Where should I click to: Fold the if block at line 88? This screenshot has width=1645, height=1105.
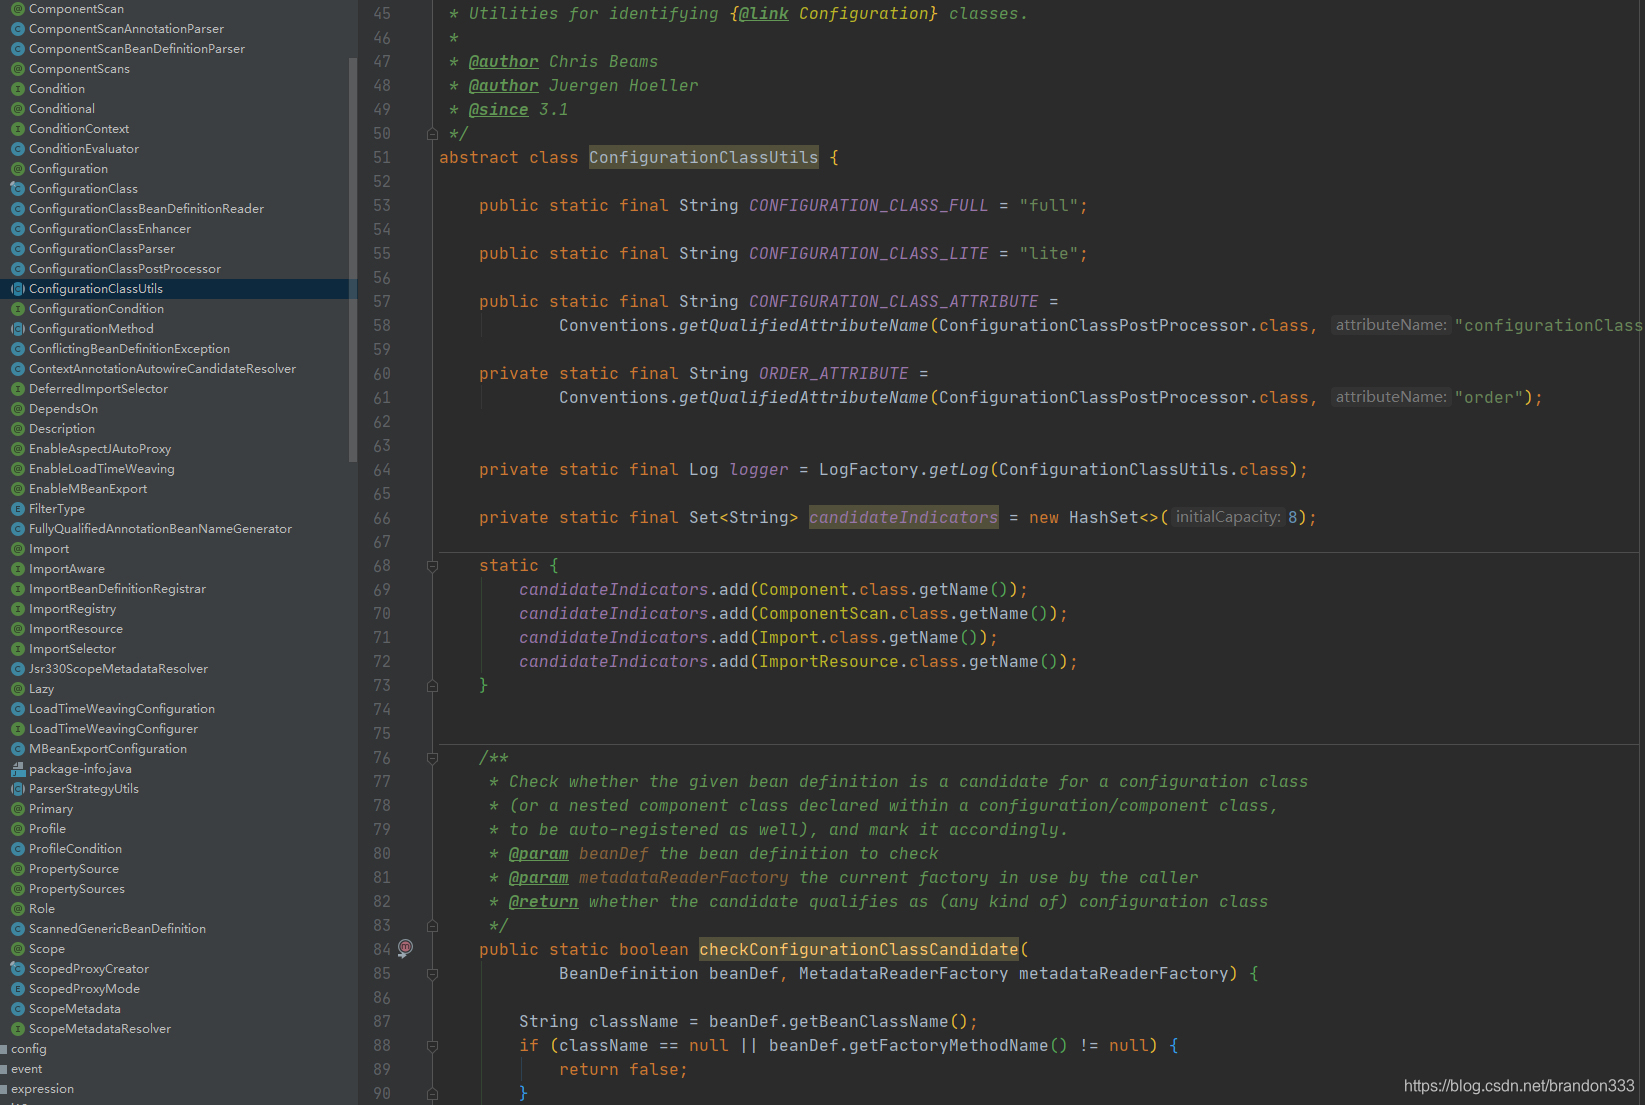click(432, 1046)
